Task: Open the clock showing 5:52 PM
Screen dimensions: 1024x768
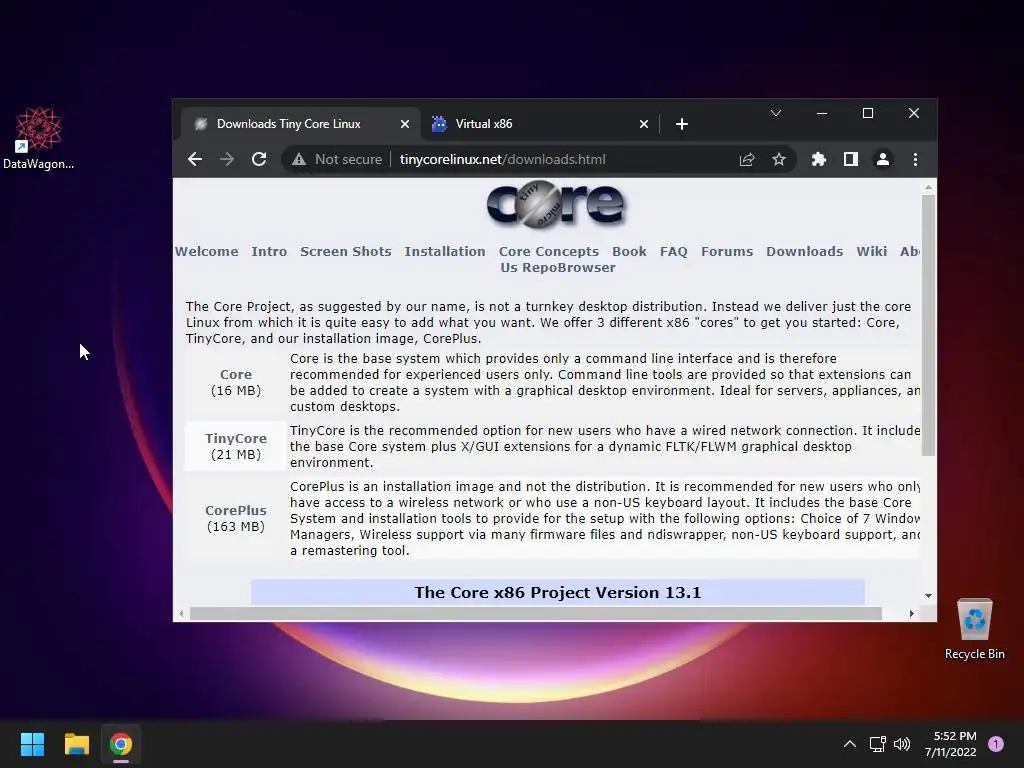Action: click(x=951, y=744)
